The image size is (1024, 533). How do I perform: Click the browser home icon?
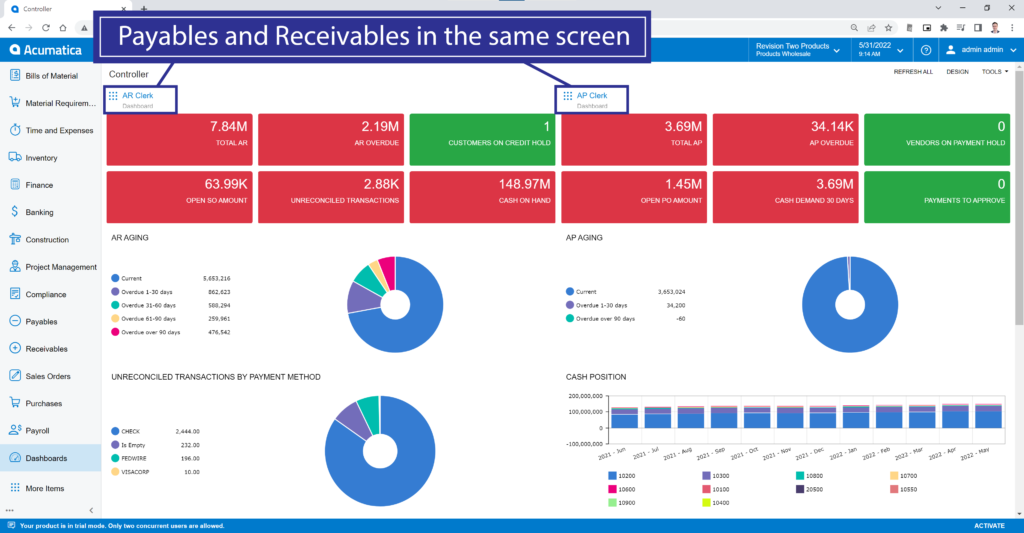pyautogui.click(x=63, y=27)
